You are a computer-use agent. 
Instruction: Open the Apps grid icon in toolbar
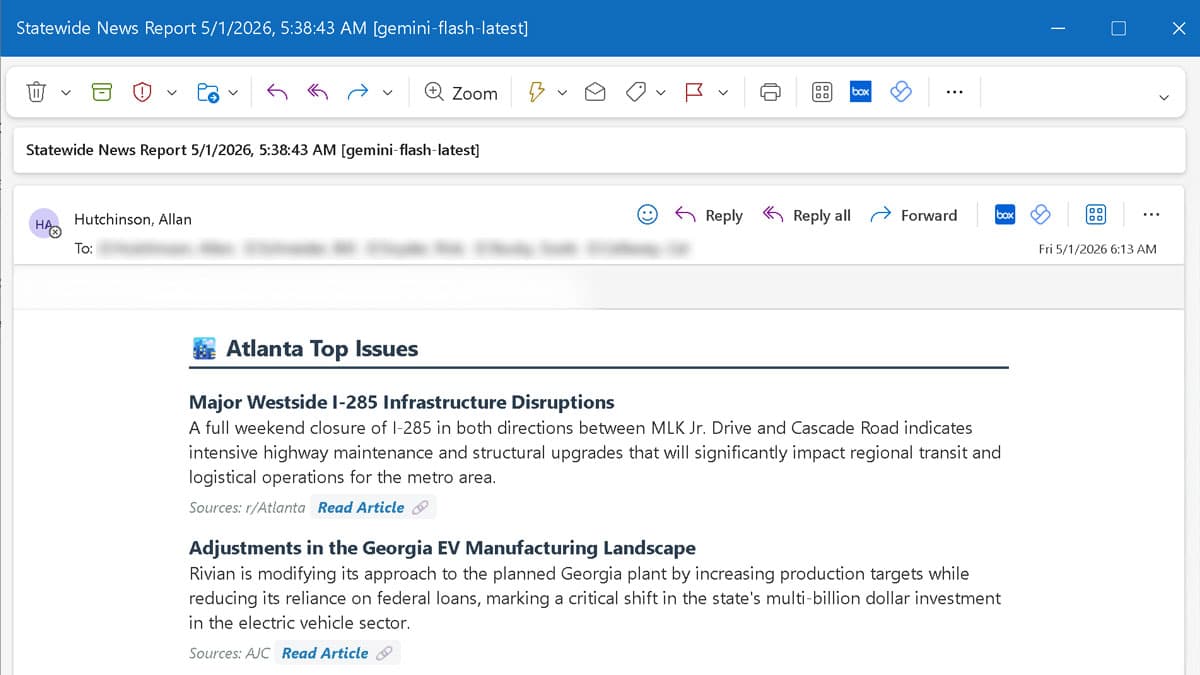point(822,92)
